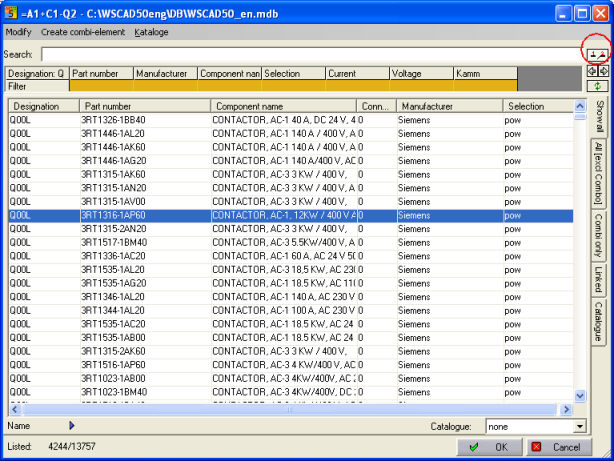
Task: Switch to the Catalogue side tab
Action: click(598, 321)
